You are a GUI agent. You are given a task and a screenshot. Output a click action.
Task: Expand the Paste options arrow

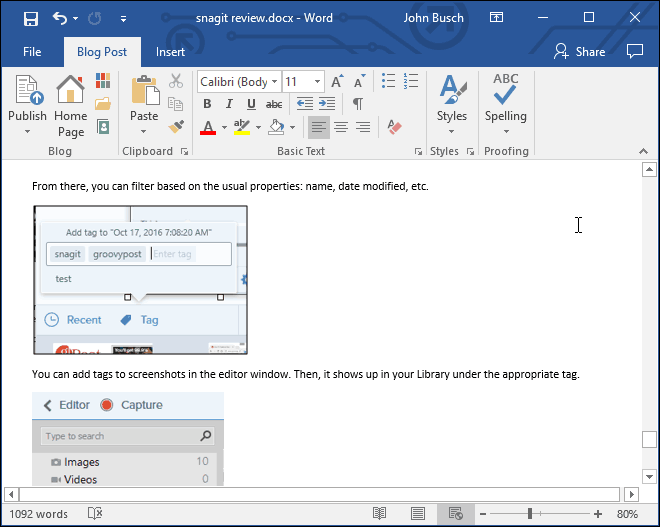tap(144, 132)
